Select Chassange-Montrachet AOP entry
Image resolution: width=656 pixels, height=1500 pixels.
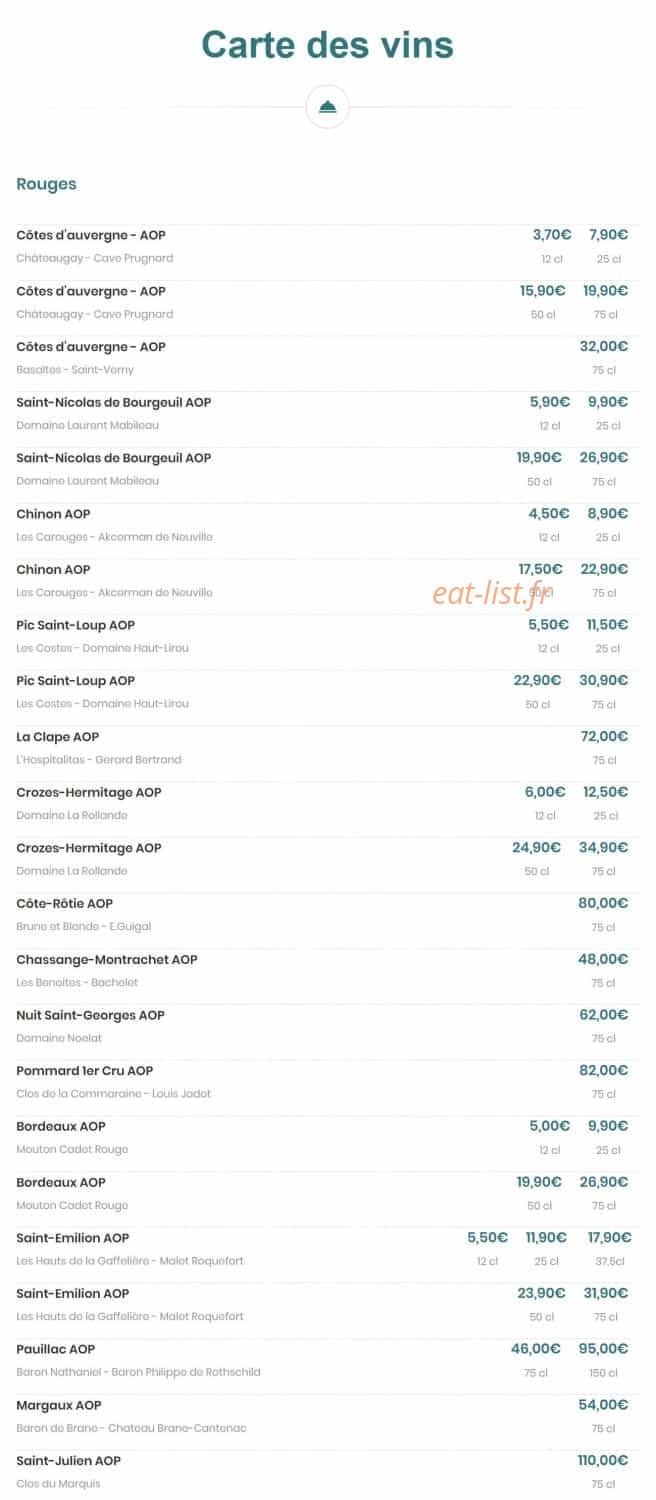pos(327,971)
